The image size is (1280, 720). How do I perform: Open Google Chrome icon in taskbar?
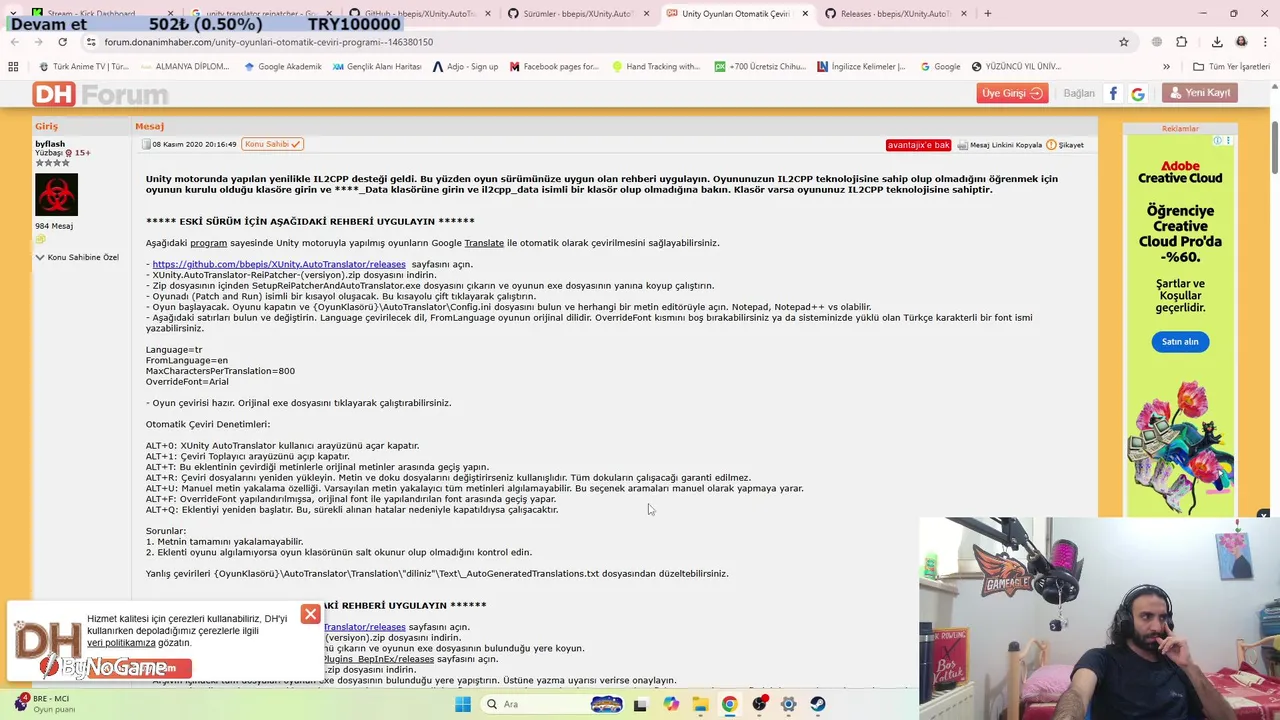729,704
